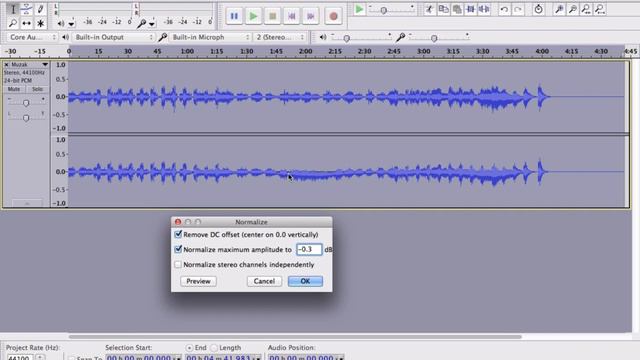640x360 pixels.
Task: Click OK in Normalize dialog
Action: (305, 281)
